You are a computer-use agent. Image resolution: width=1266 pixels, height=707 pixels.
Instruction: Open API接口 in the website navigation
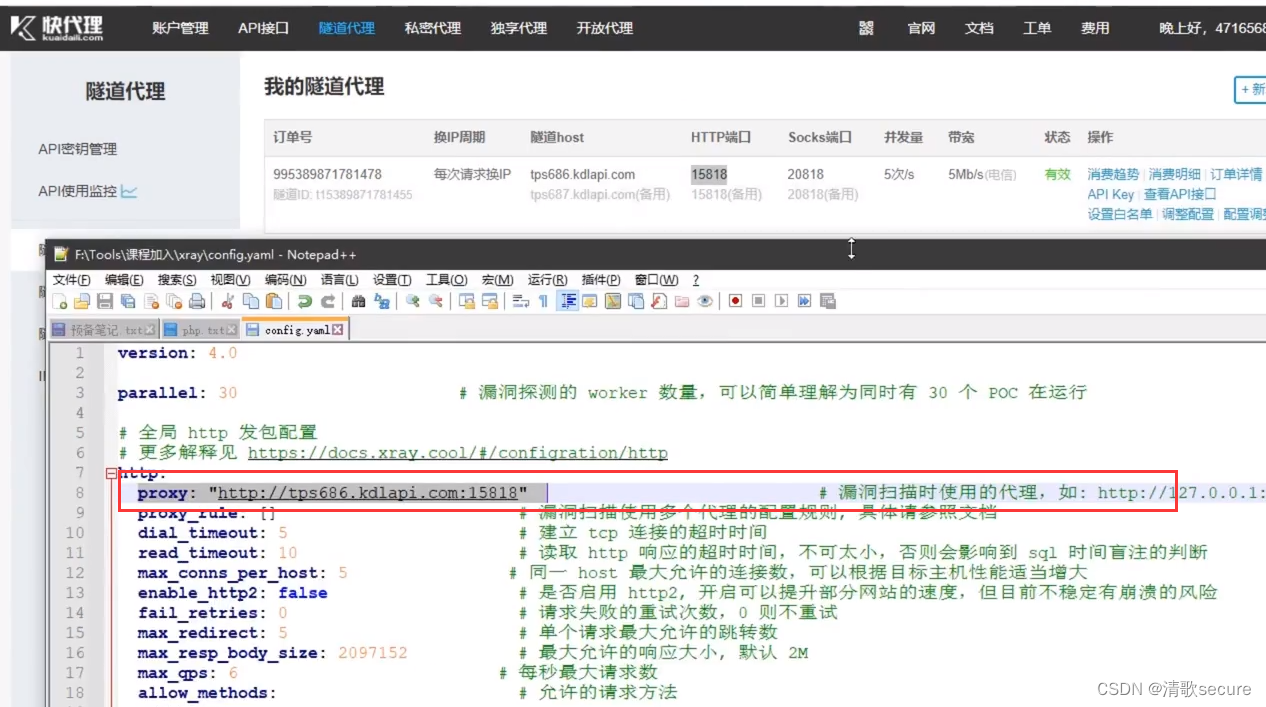point(263,28)
